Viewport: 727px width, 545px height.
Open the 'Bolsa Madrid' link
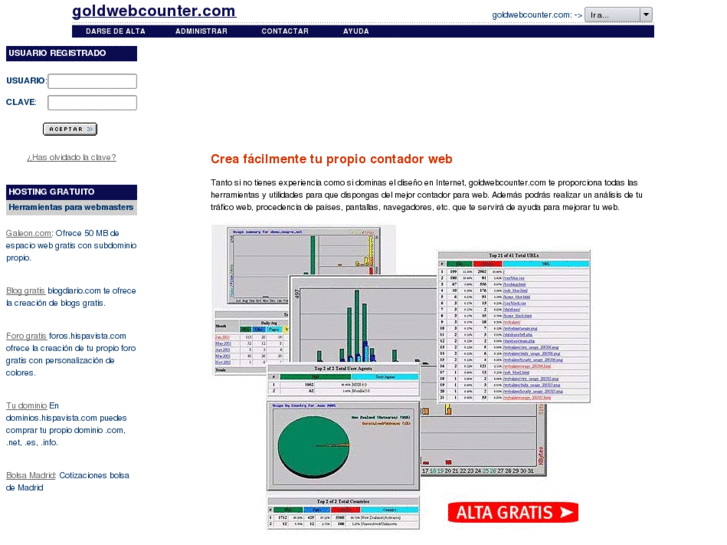click(x=31, y=475)
